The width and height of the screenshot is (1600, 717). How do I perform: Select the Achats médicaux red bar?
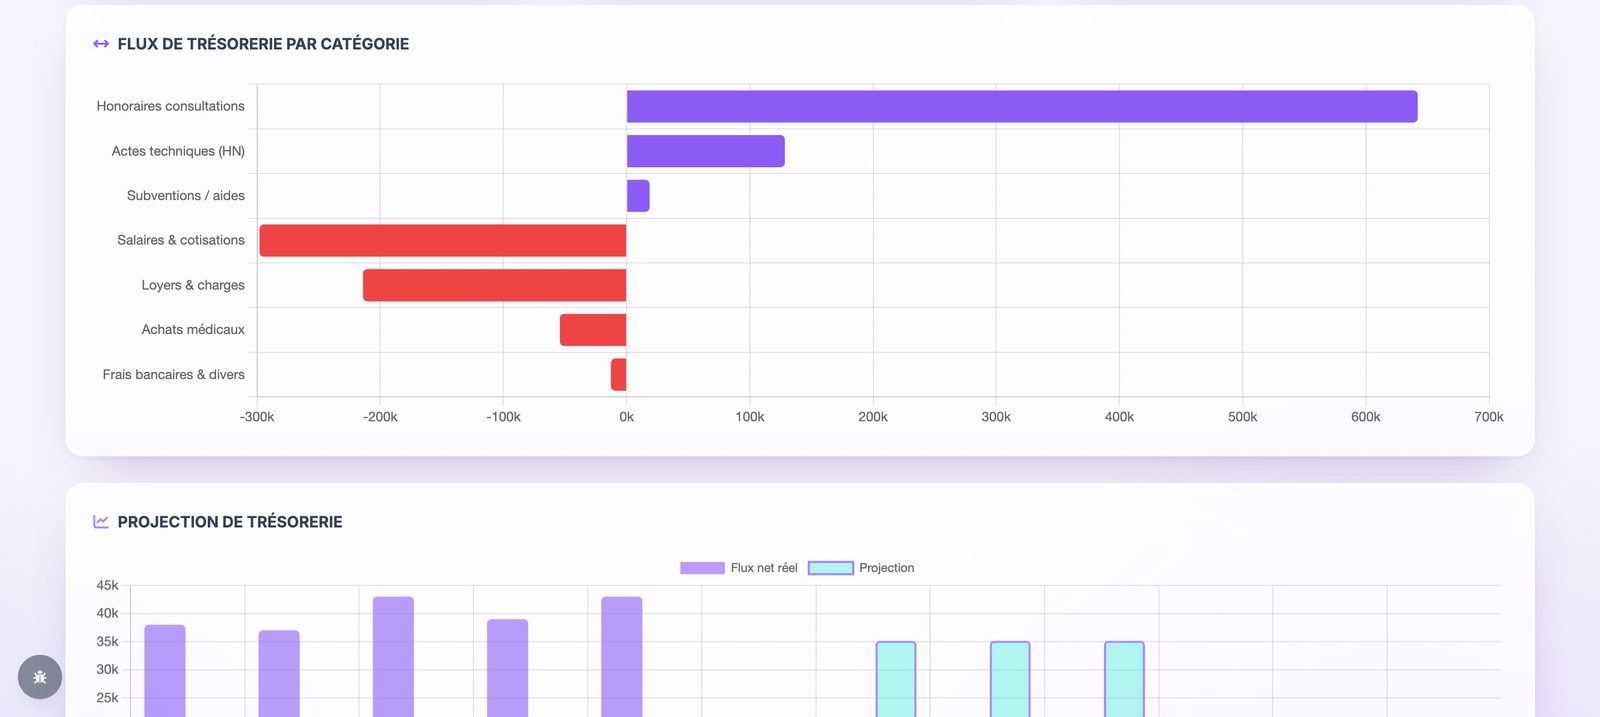(x=593, y=330)
